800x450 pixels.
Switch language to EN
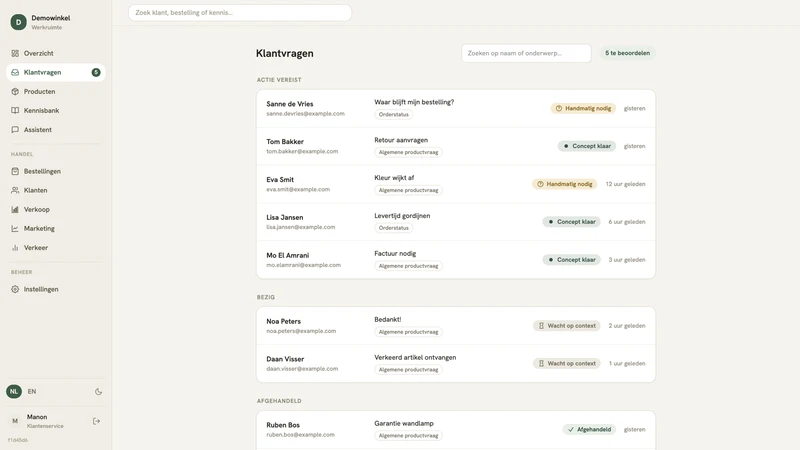pyautogui.click(x=32, y=391)
